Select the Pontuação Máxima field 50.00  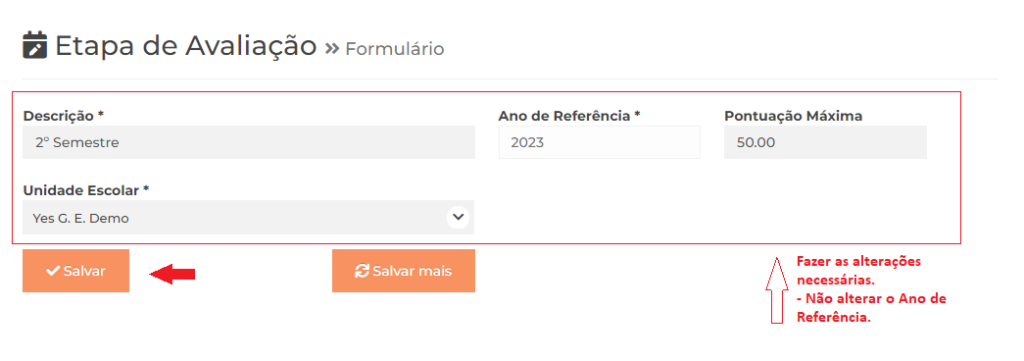(x=825, y=142)
